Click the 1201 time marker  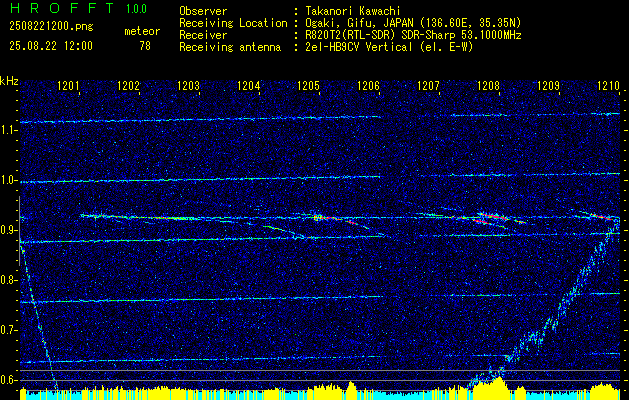68,85
